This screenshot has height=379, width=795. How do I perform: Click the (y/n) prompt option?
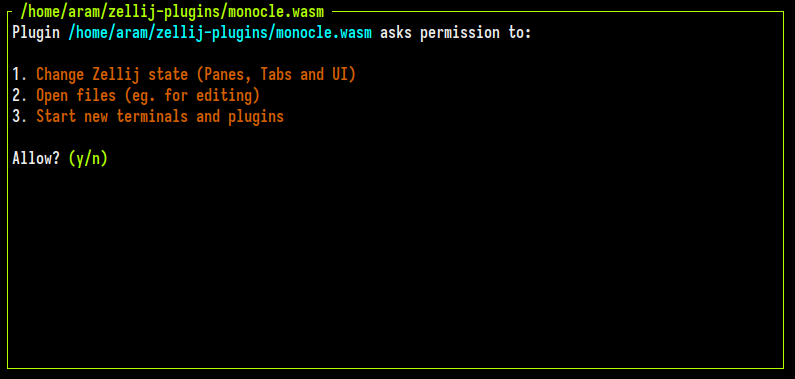[88, 159]
